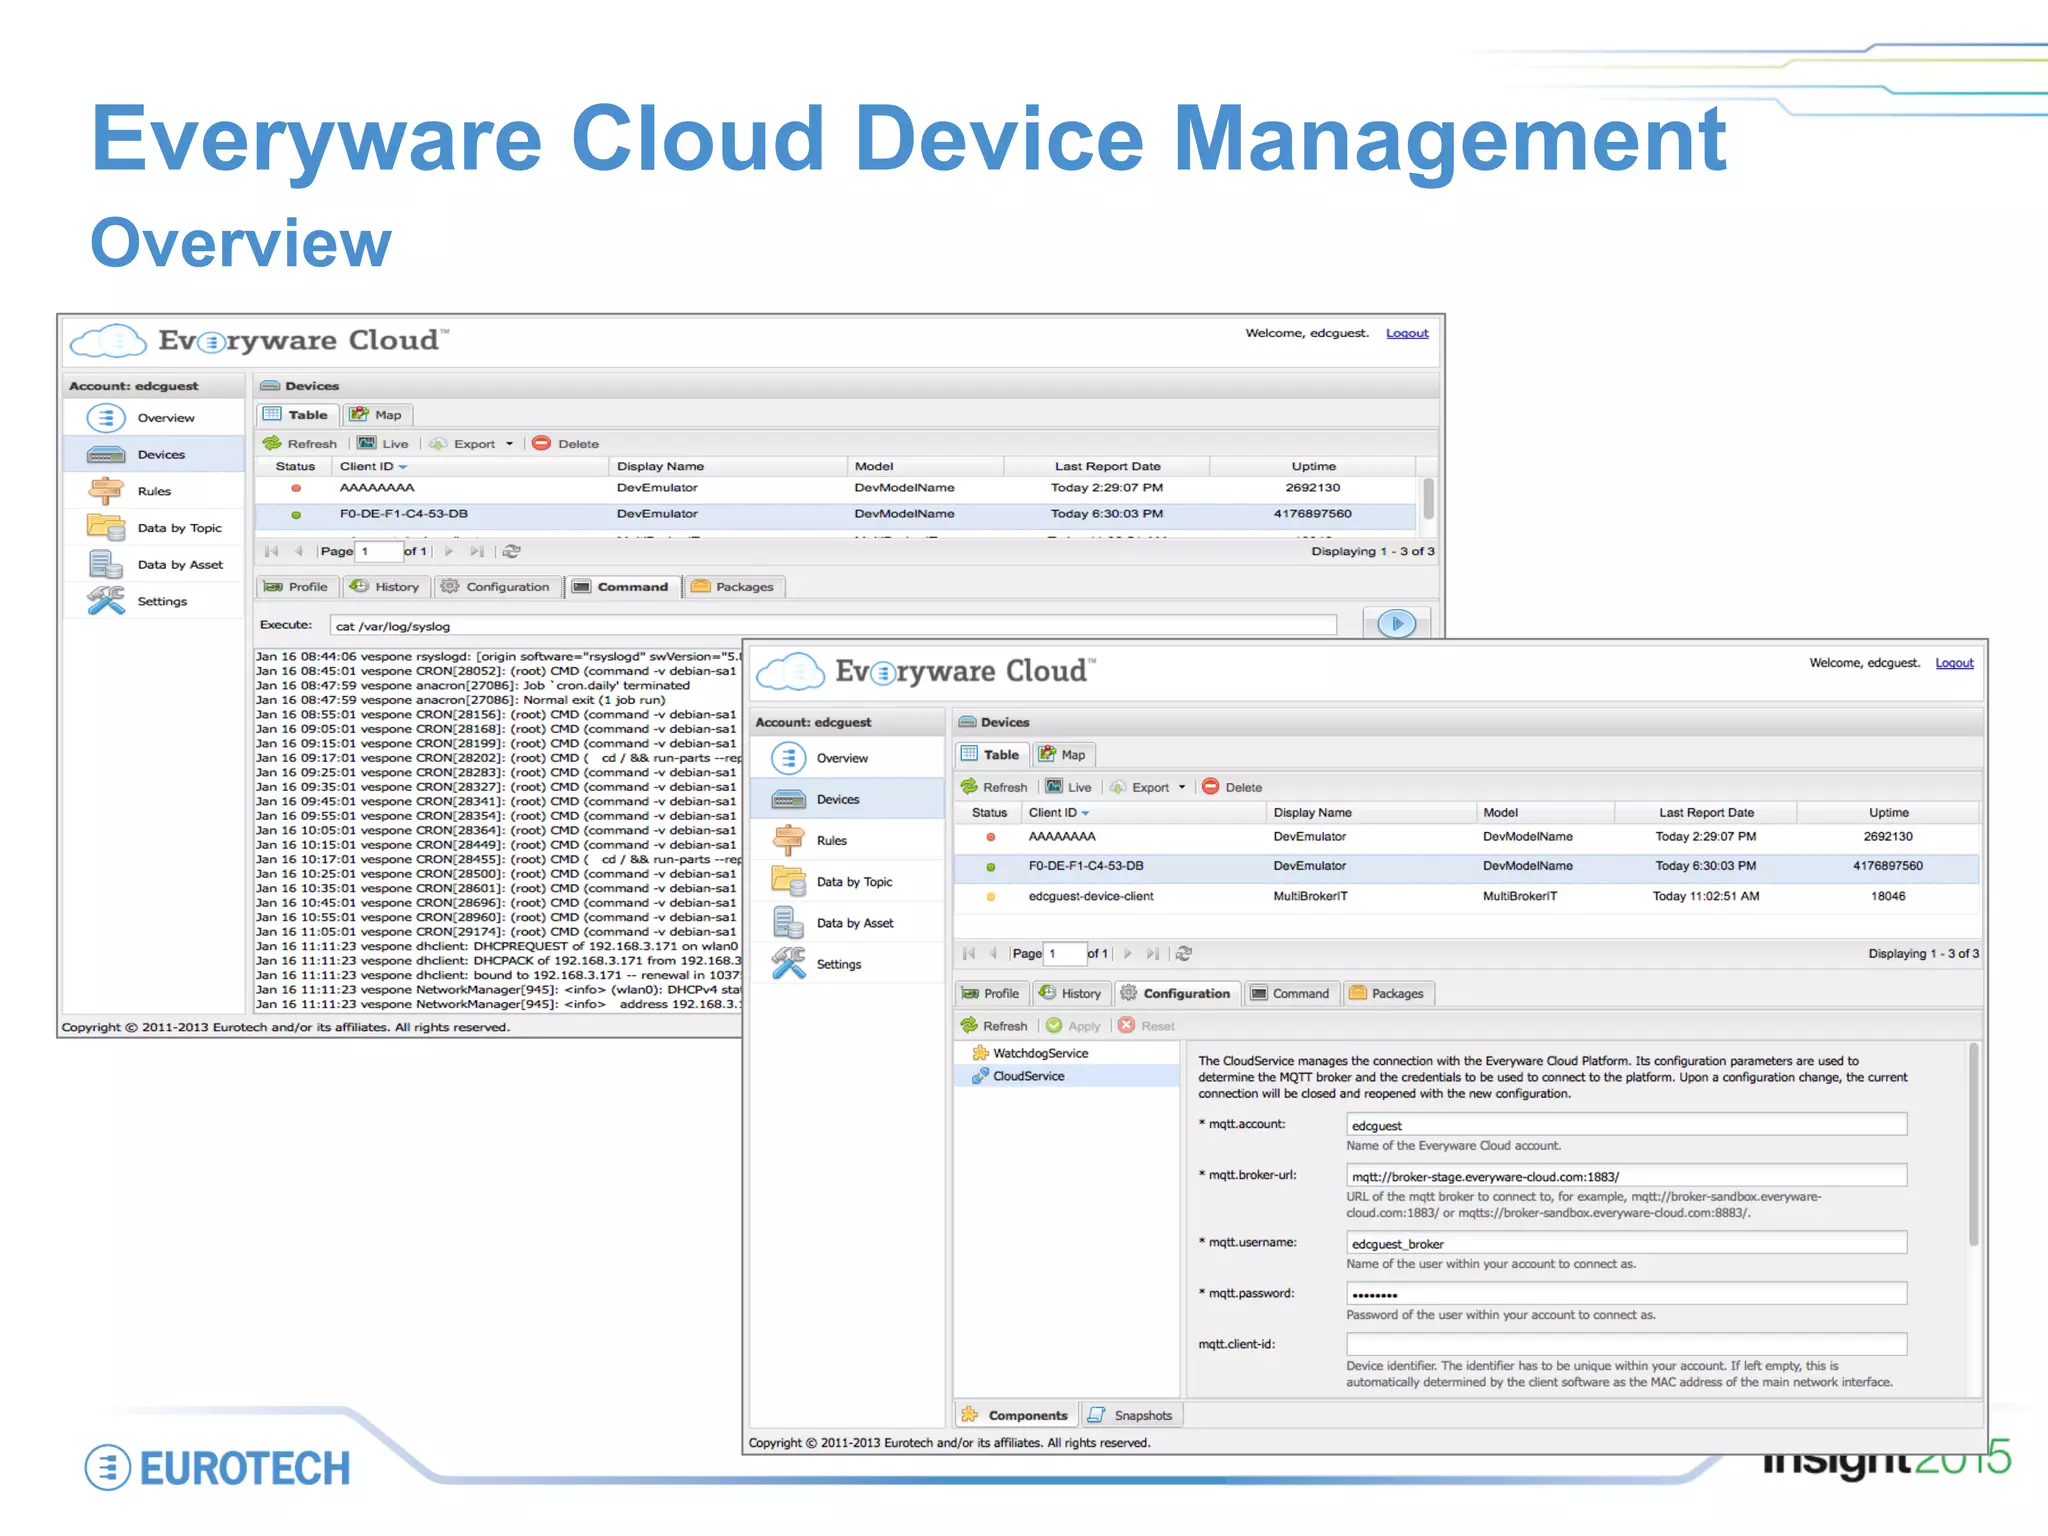The height and width of the screenshot is (1536, 2048).
Task: Go to first page in front window pager
Action: pyautogui.click(x=968, y=954)
